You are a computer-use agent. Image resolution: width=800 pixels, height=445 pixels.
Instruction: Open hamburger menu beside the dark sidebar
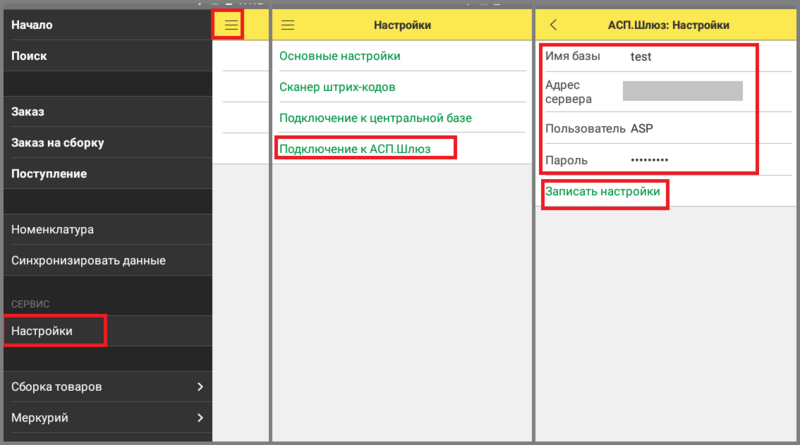231,25
